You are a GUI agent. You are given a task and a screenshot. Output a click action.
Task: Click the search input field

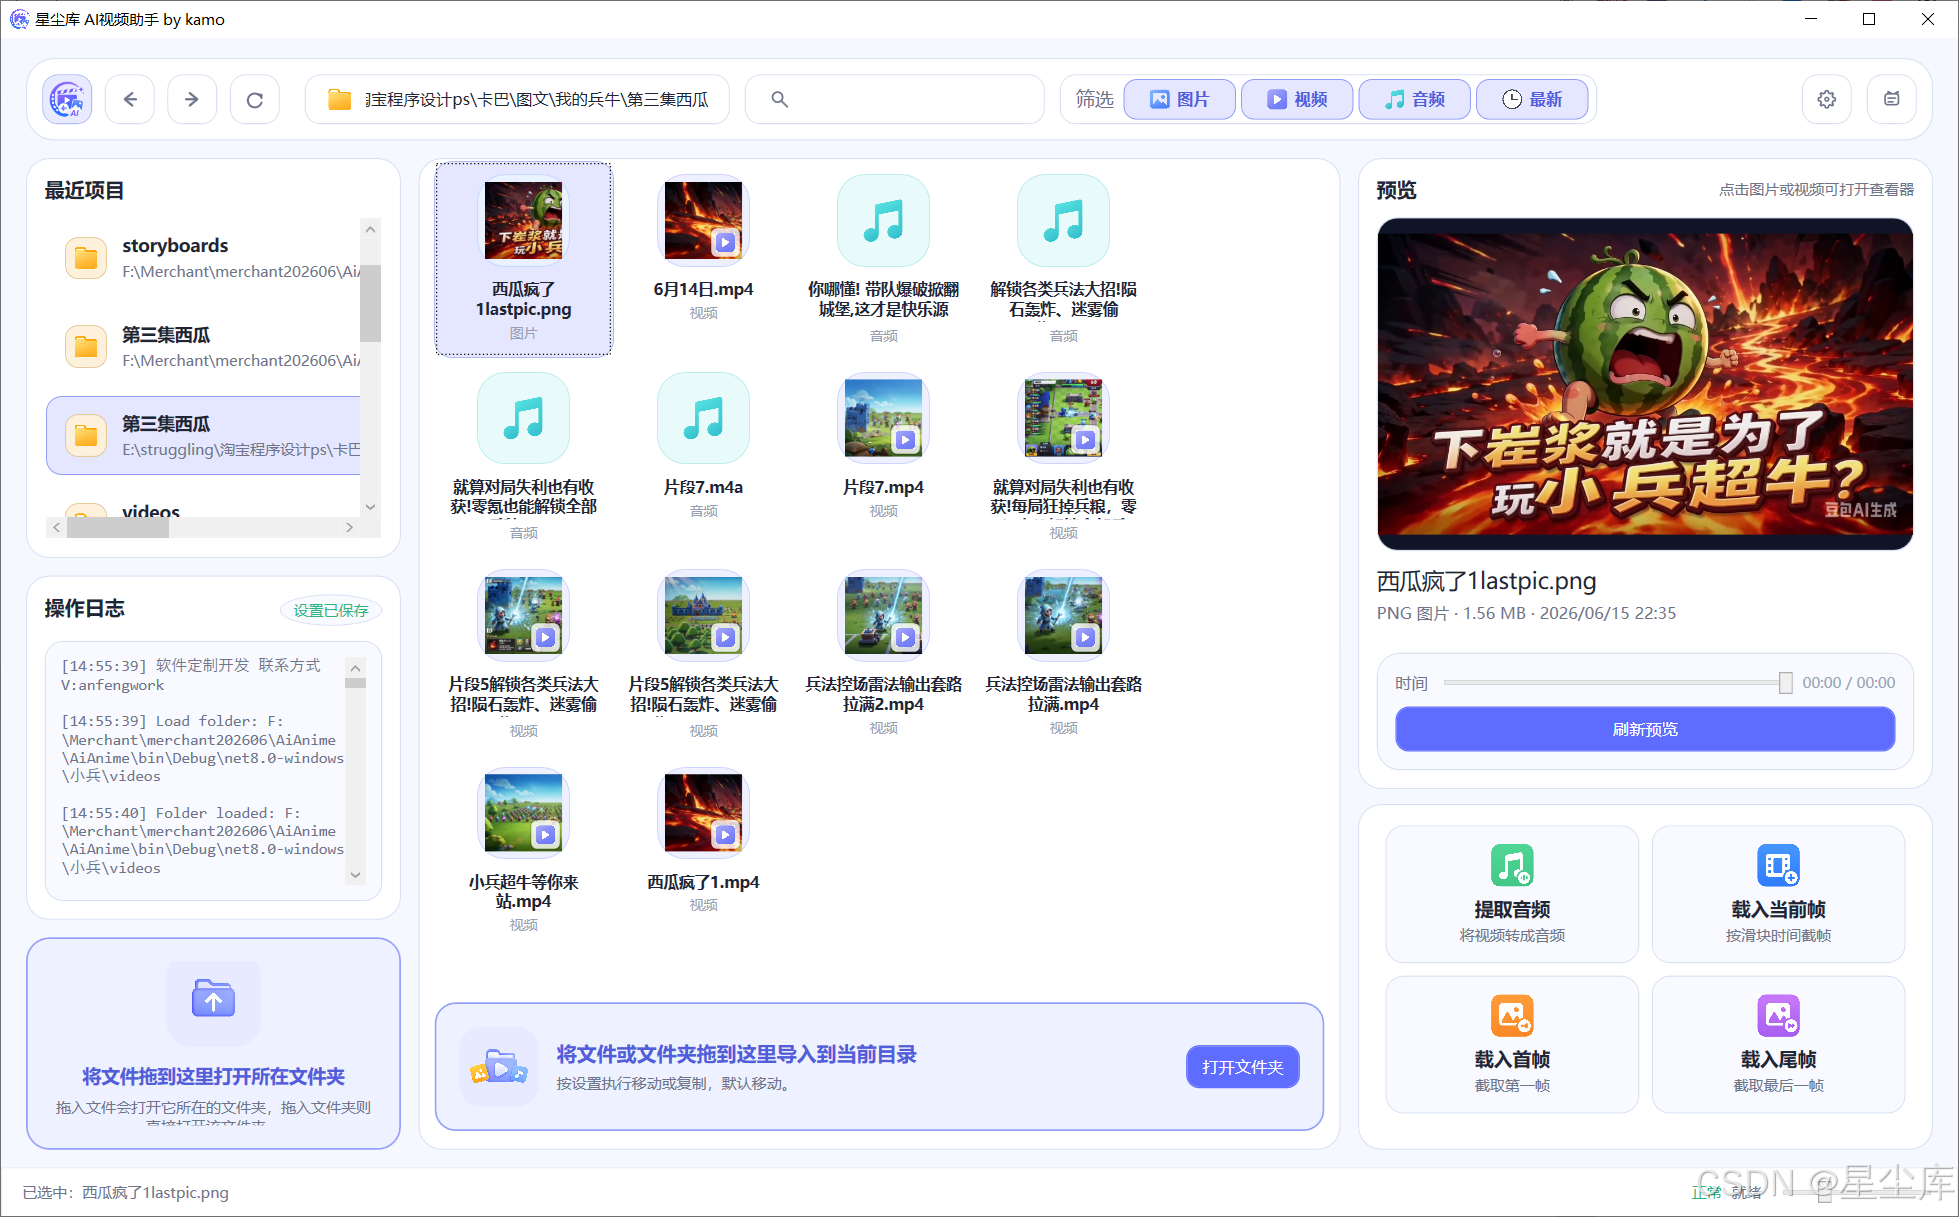coord(895,99)
